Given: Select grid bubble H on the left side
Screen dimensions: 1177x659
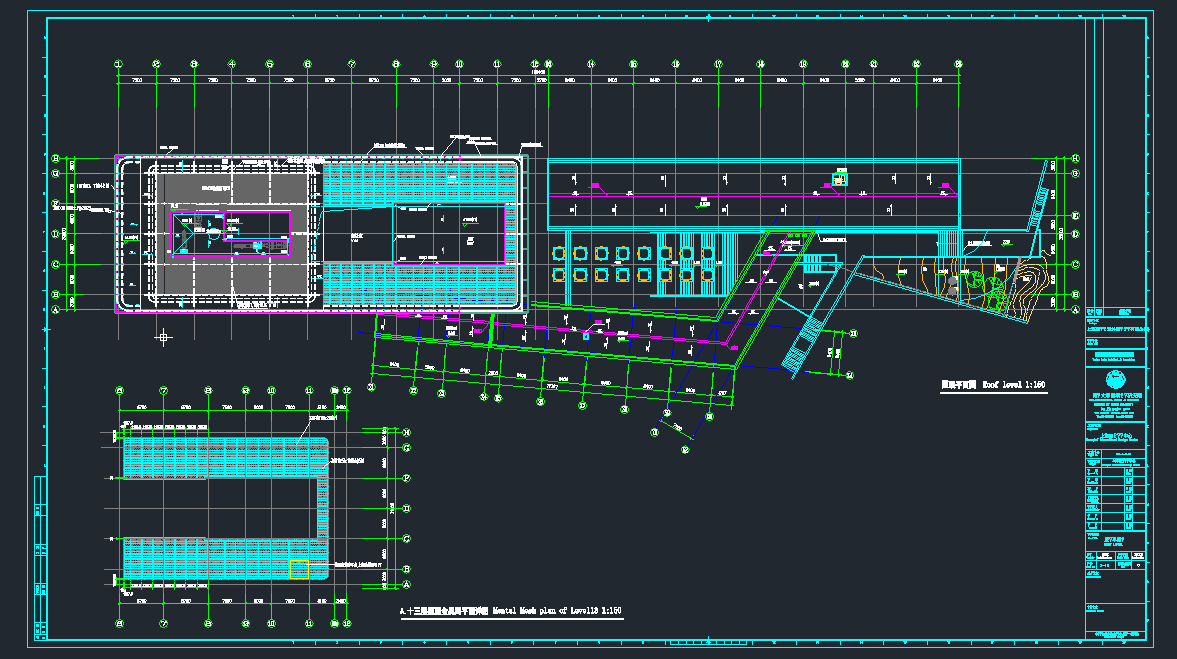Looking at the screenshot, I should tap(56, 158).
